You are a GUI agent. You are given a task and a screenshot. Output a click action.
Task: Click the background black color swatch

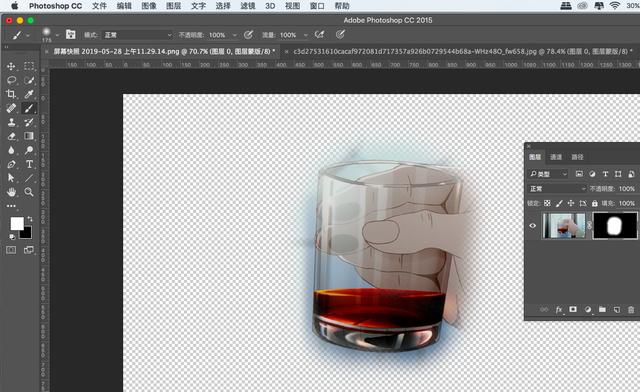click(27, 234)
